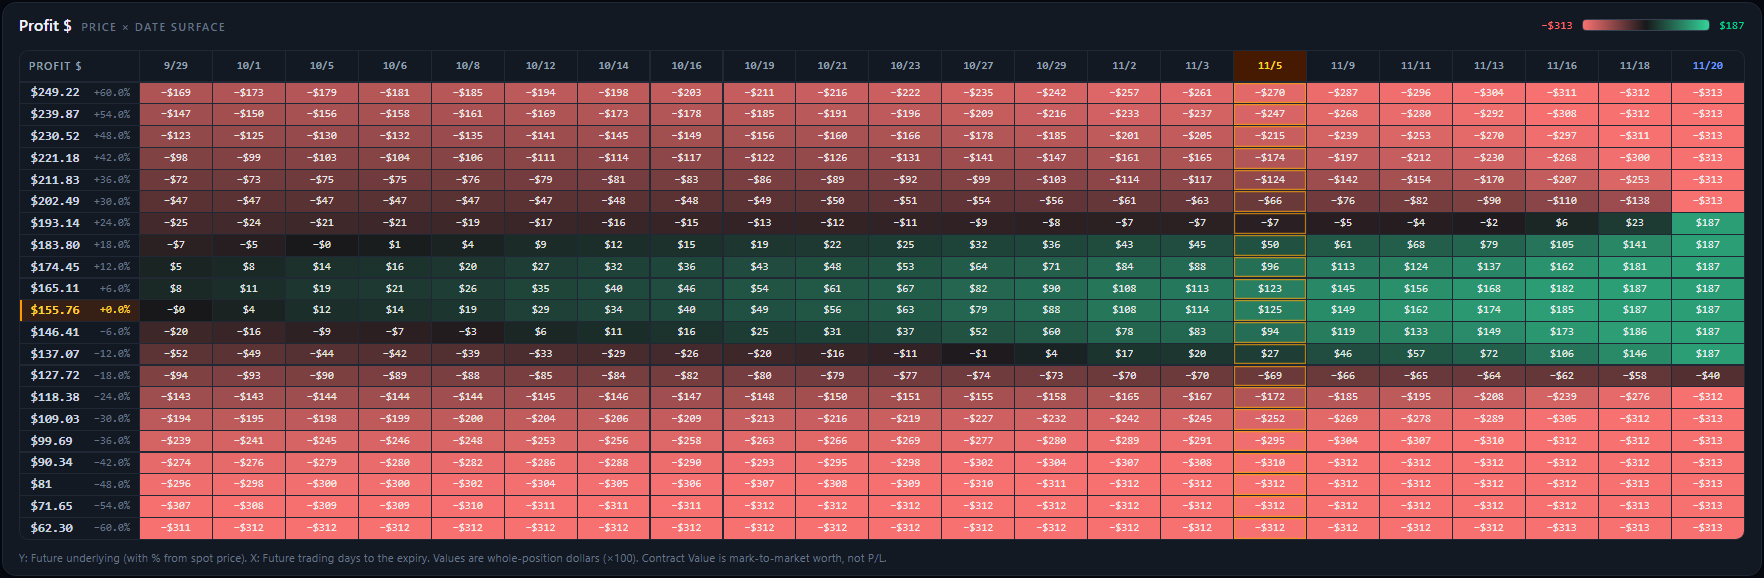Select the 9/29 date column header
Image resolution: width=1764 pixels, height=578 pixels.
click(176, 65)
